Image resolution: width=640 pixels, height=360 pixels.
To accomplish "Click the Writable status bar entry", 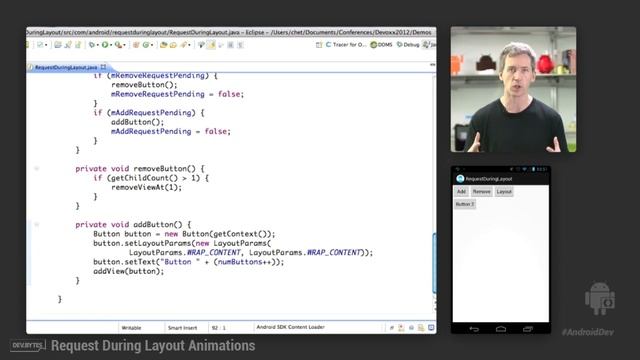I will click(x=131, y=328).
